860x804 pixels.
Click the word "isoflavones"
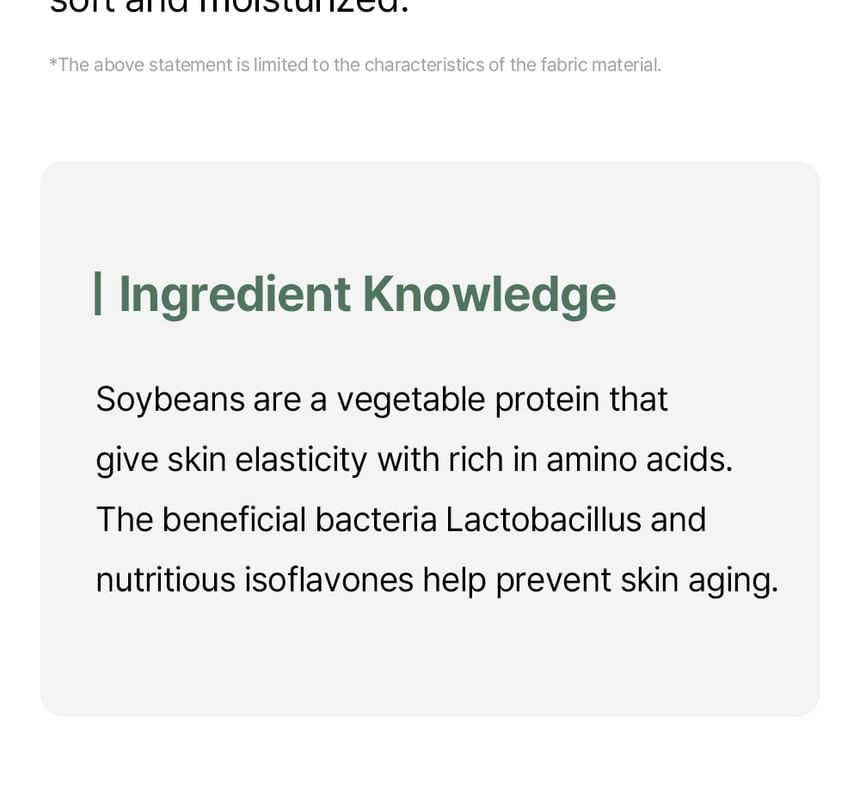(329, 580)
